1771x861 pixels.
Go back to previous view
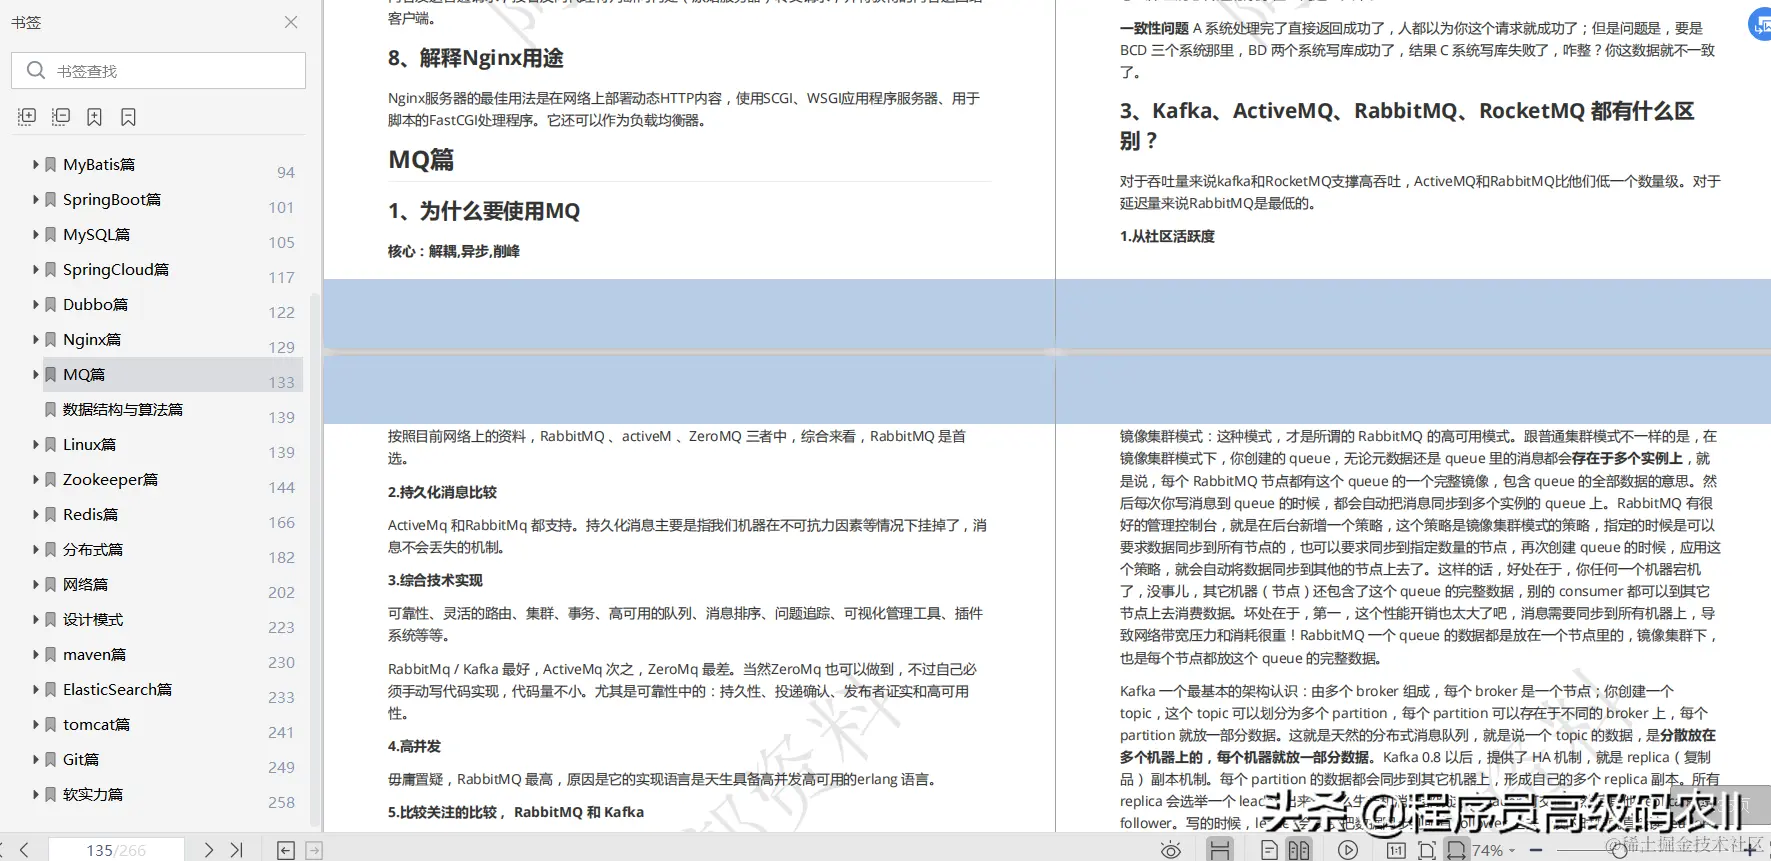pyautogui.click(x=286, y=850)
